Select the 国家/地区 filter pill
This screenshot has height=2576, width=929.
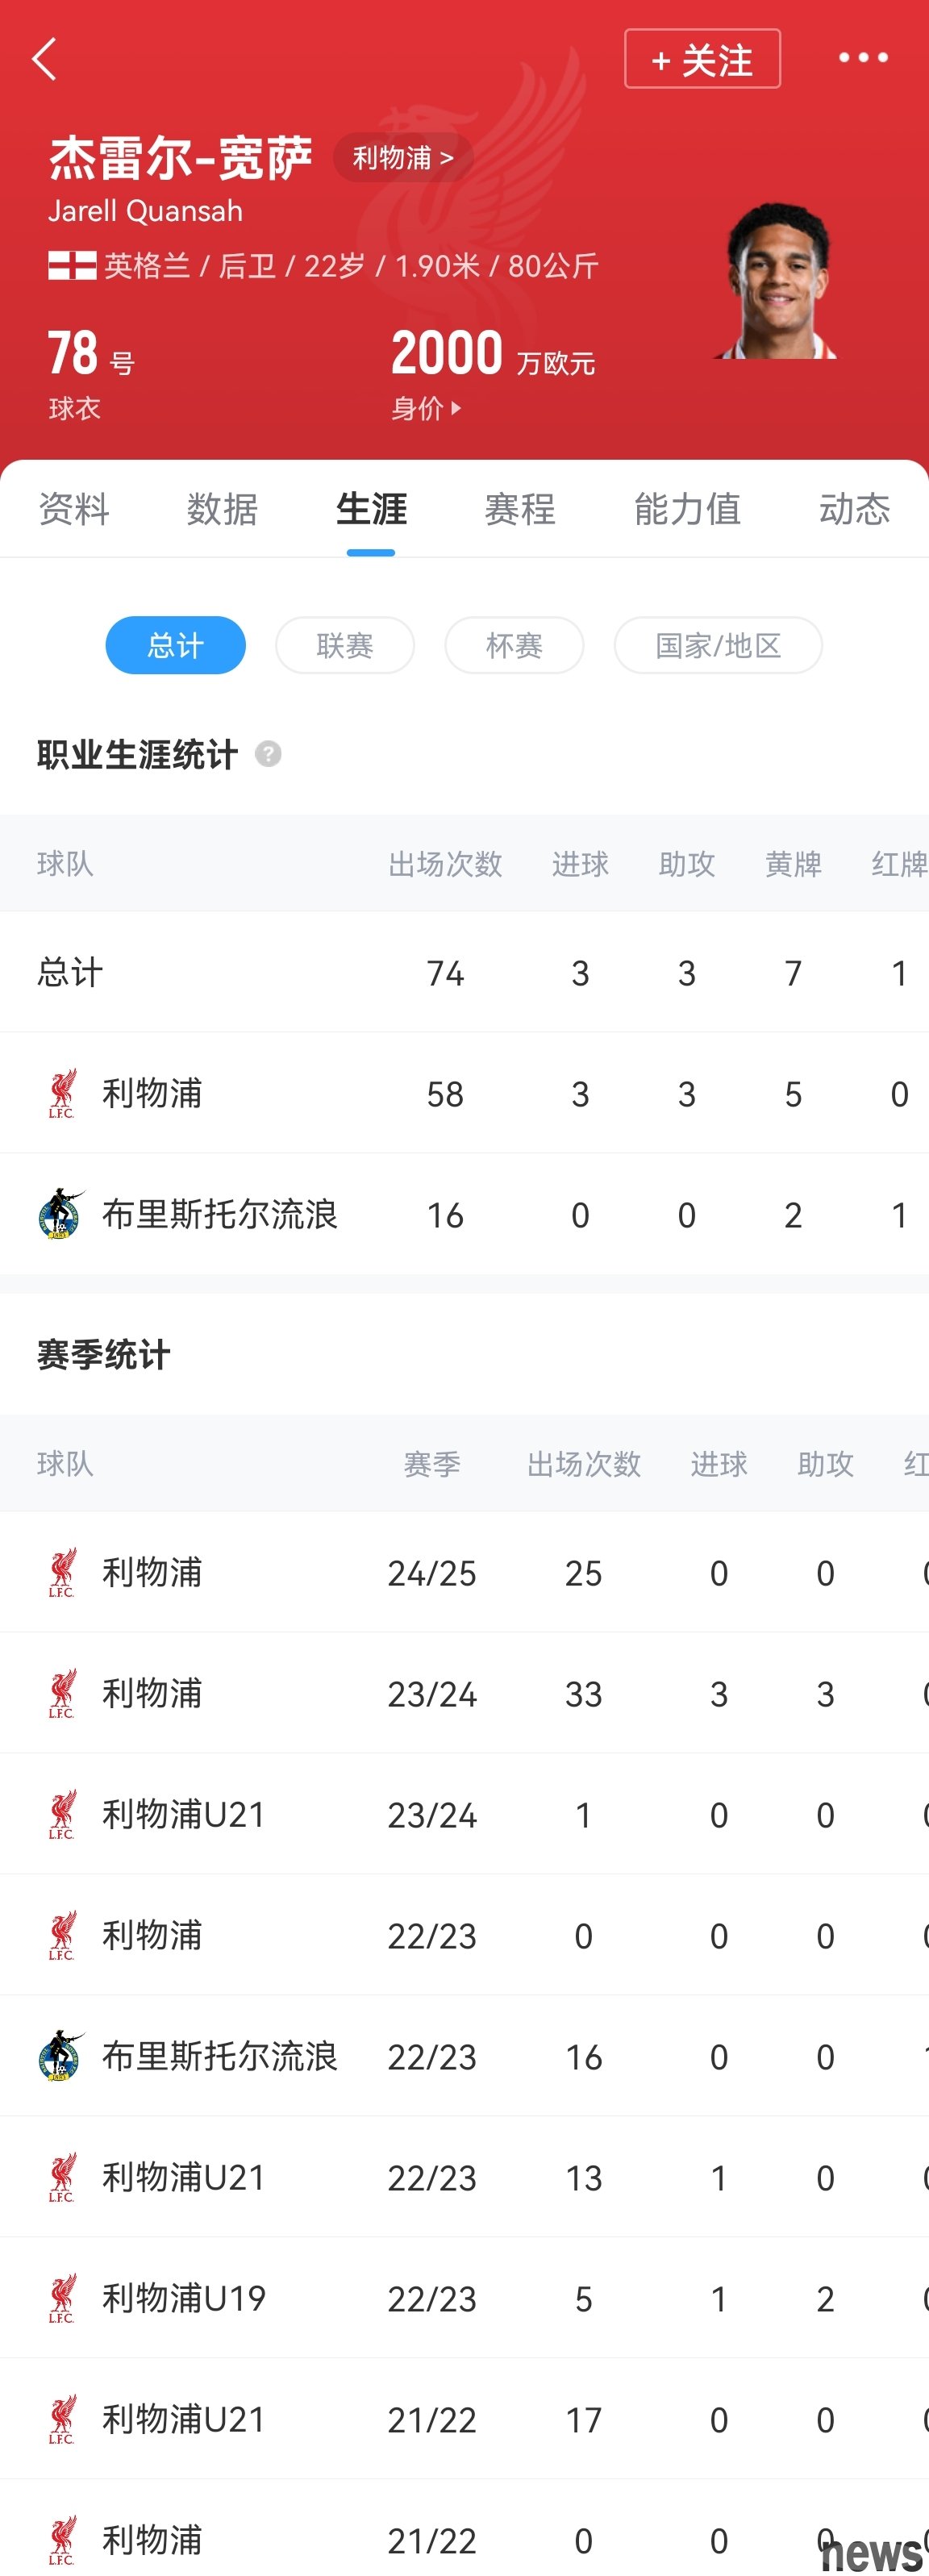pos(718,645)
